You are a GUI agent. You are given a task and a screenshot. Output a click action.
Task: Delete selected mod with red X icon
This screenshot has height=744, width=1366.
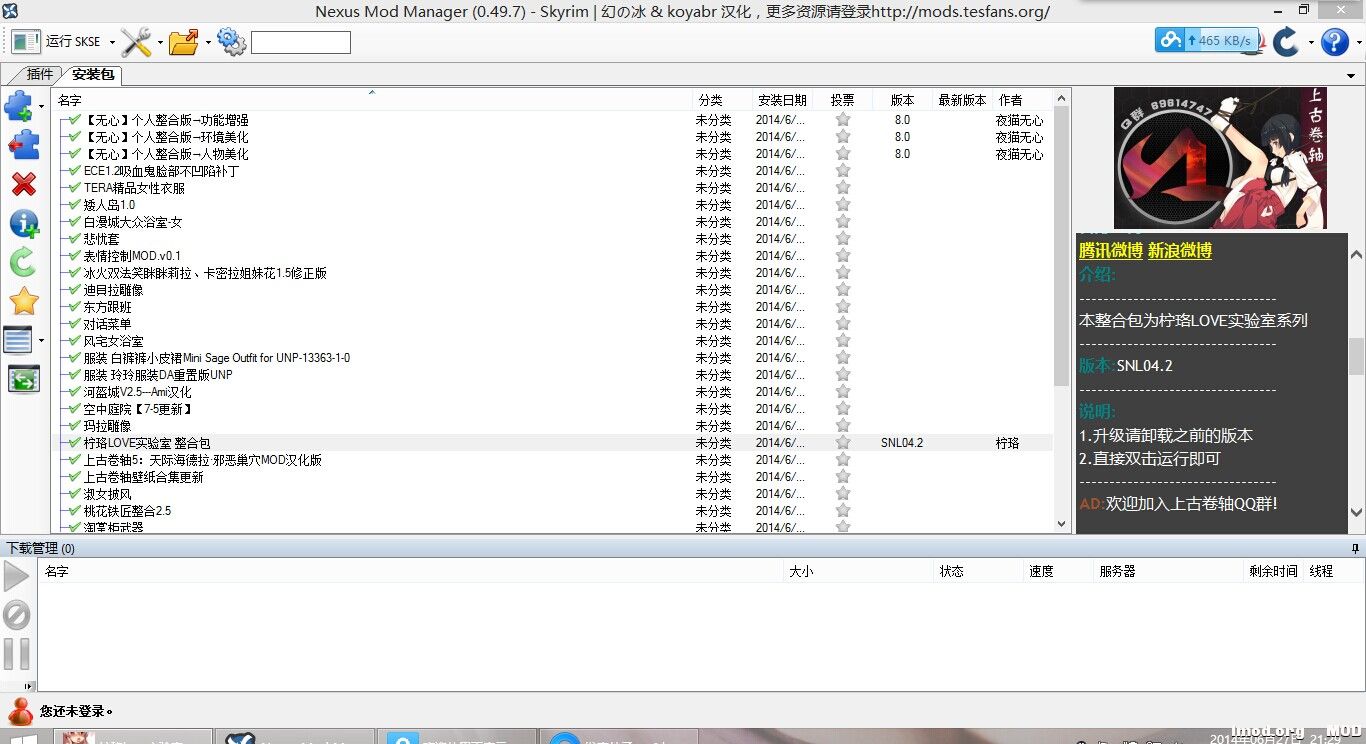tap(23, 184)
